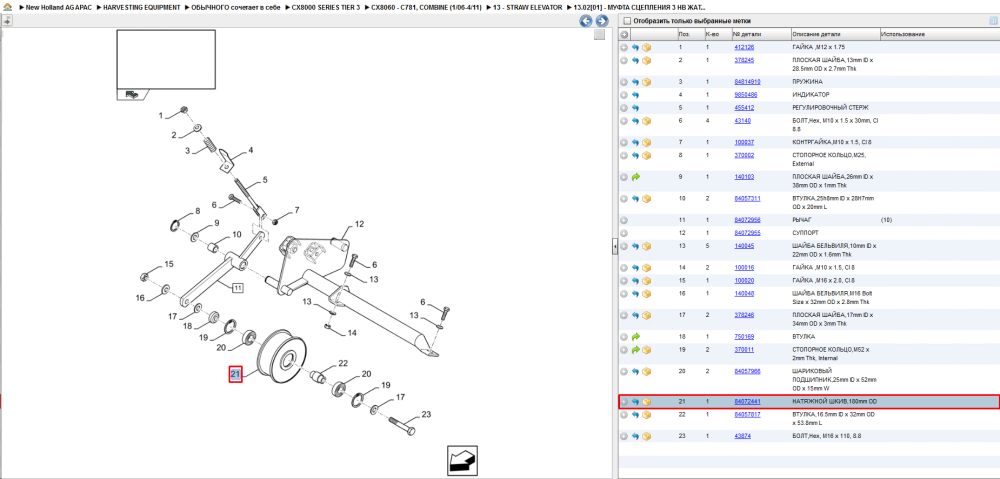The image size is (1000, 479).
Task: Open the New Holland AG APAC breadcrumb
Action: 61,7
